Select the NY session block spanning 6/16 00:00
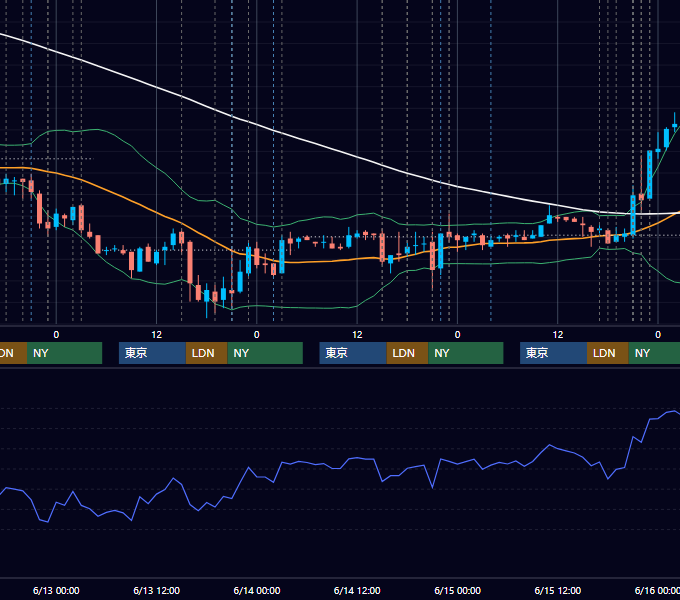Image resolution: width=680 pixels, height=600 pixels. (654, 353)
